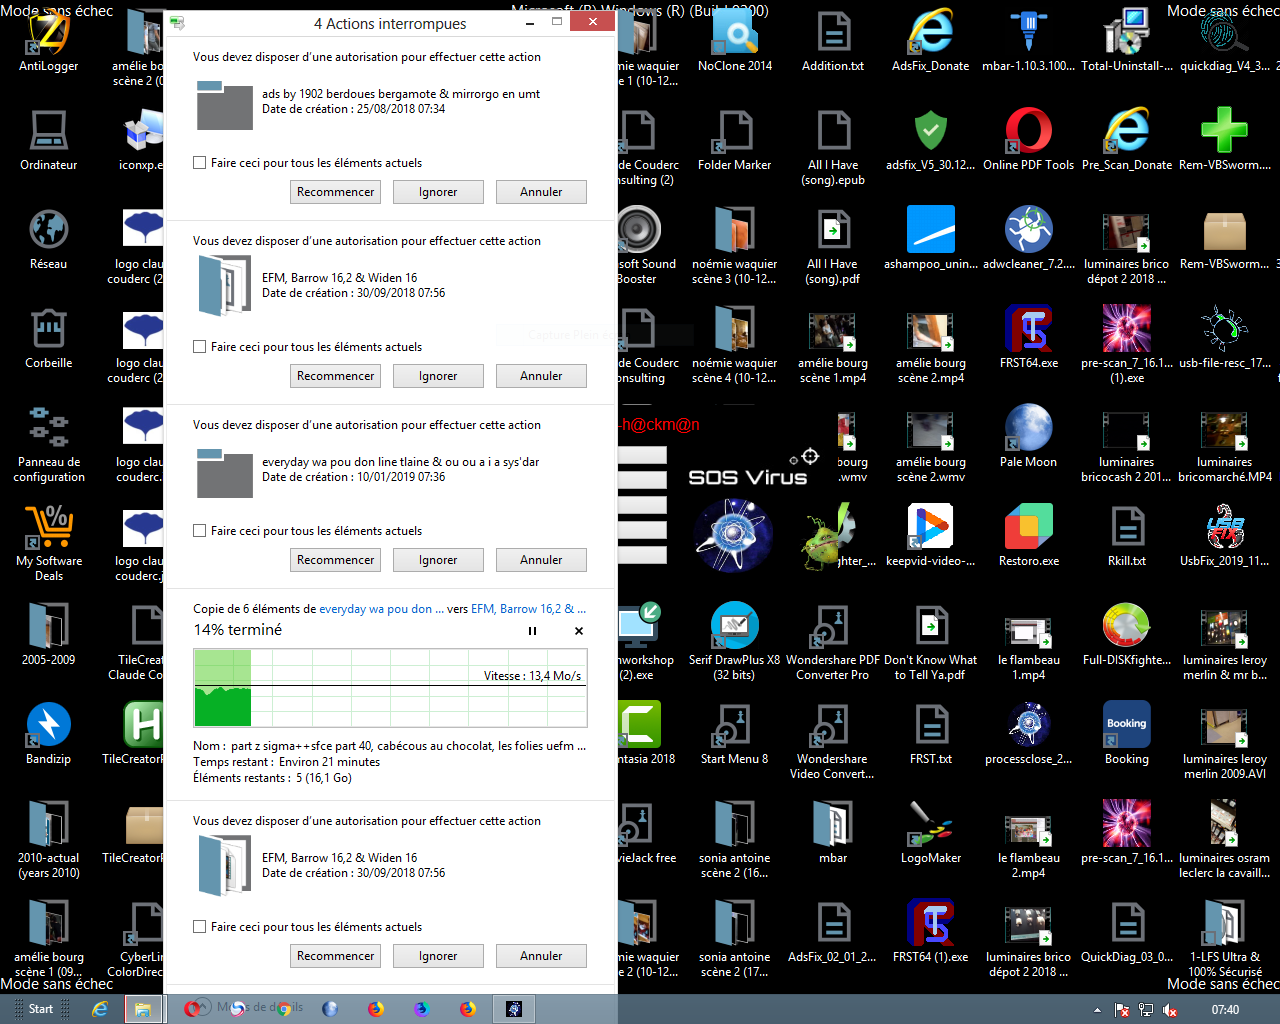Open the Online PDF Tools icon
The width and height of the screenshot is (1280, 1024).
point(1028,141)
